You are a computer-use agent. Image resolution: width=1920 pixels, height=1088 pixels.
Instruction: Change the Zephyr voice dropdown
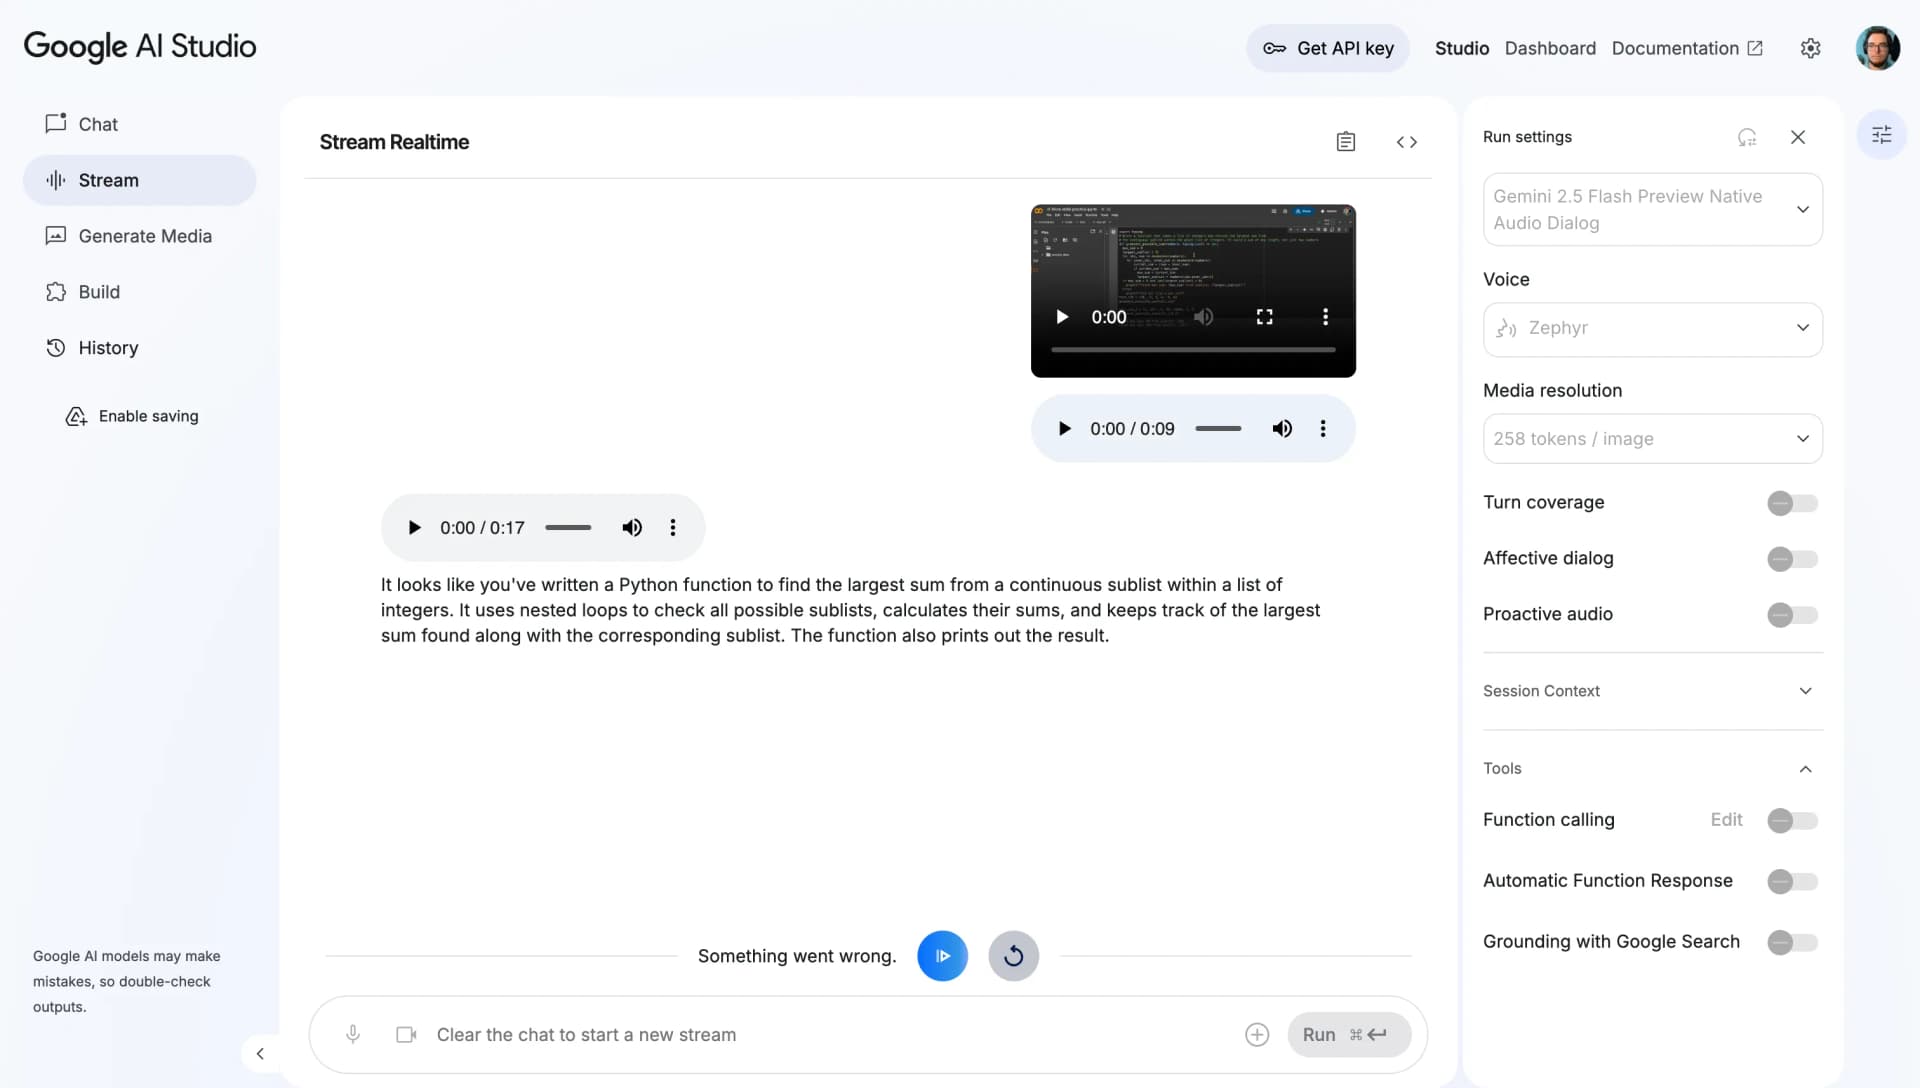click(1651, 328)
